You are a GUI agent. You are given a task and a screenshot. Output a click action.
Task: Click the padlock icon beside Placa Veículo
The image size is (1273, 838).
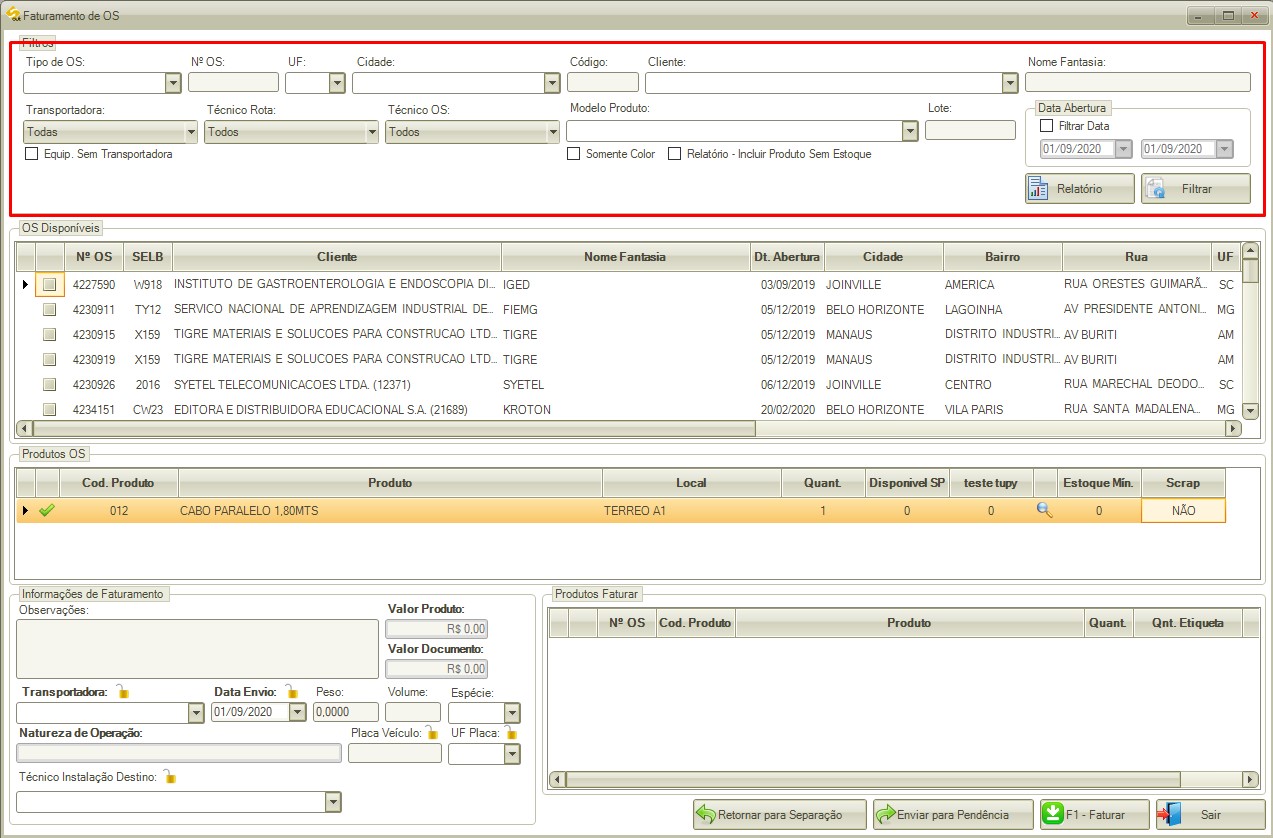click(x=432, y=733)
